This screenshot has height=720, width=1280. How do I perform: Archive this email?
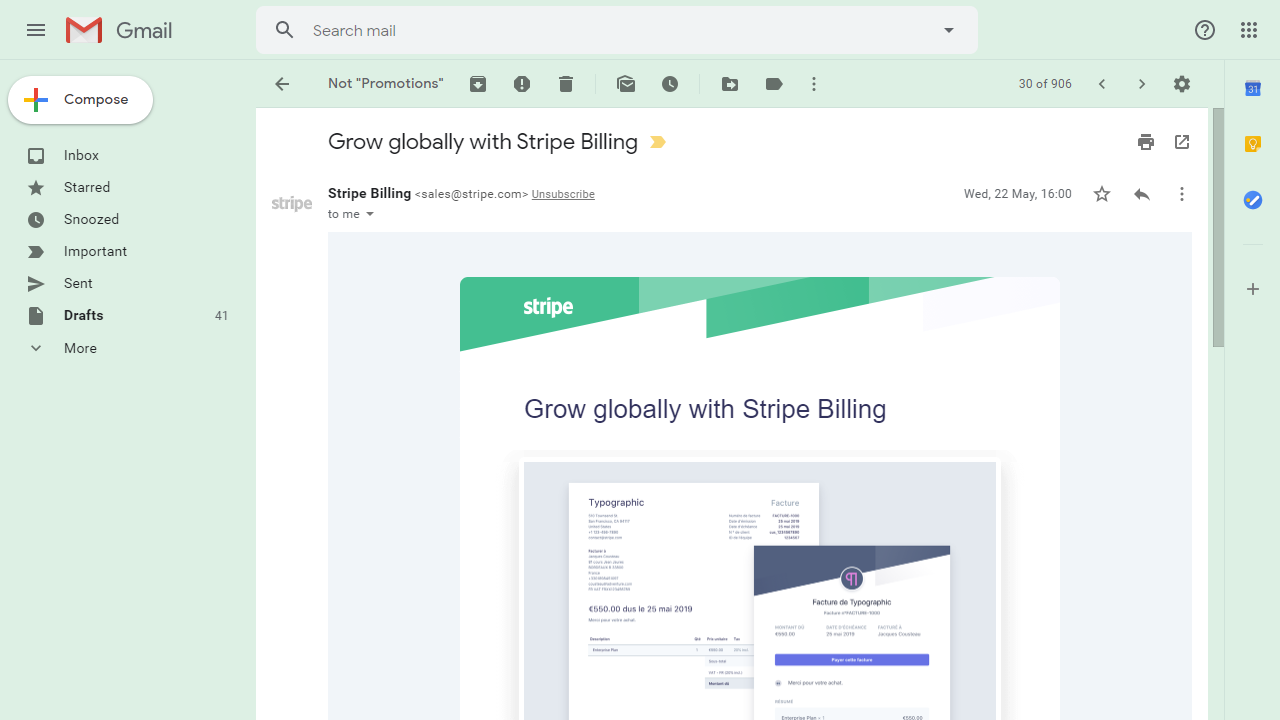point(478,84)
